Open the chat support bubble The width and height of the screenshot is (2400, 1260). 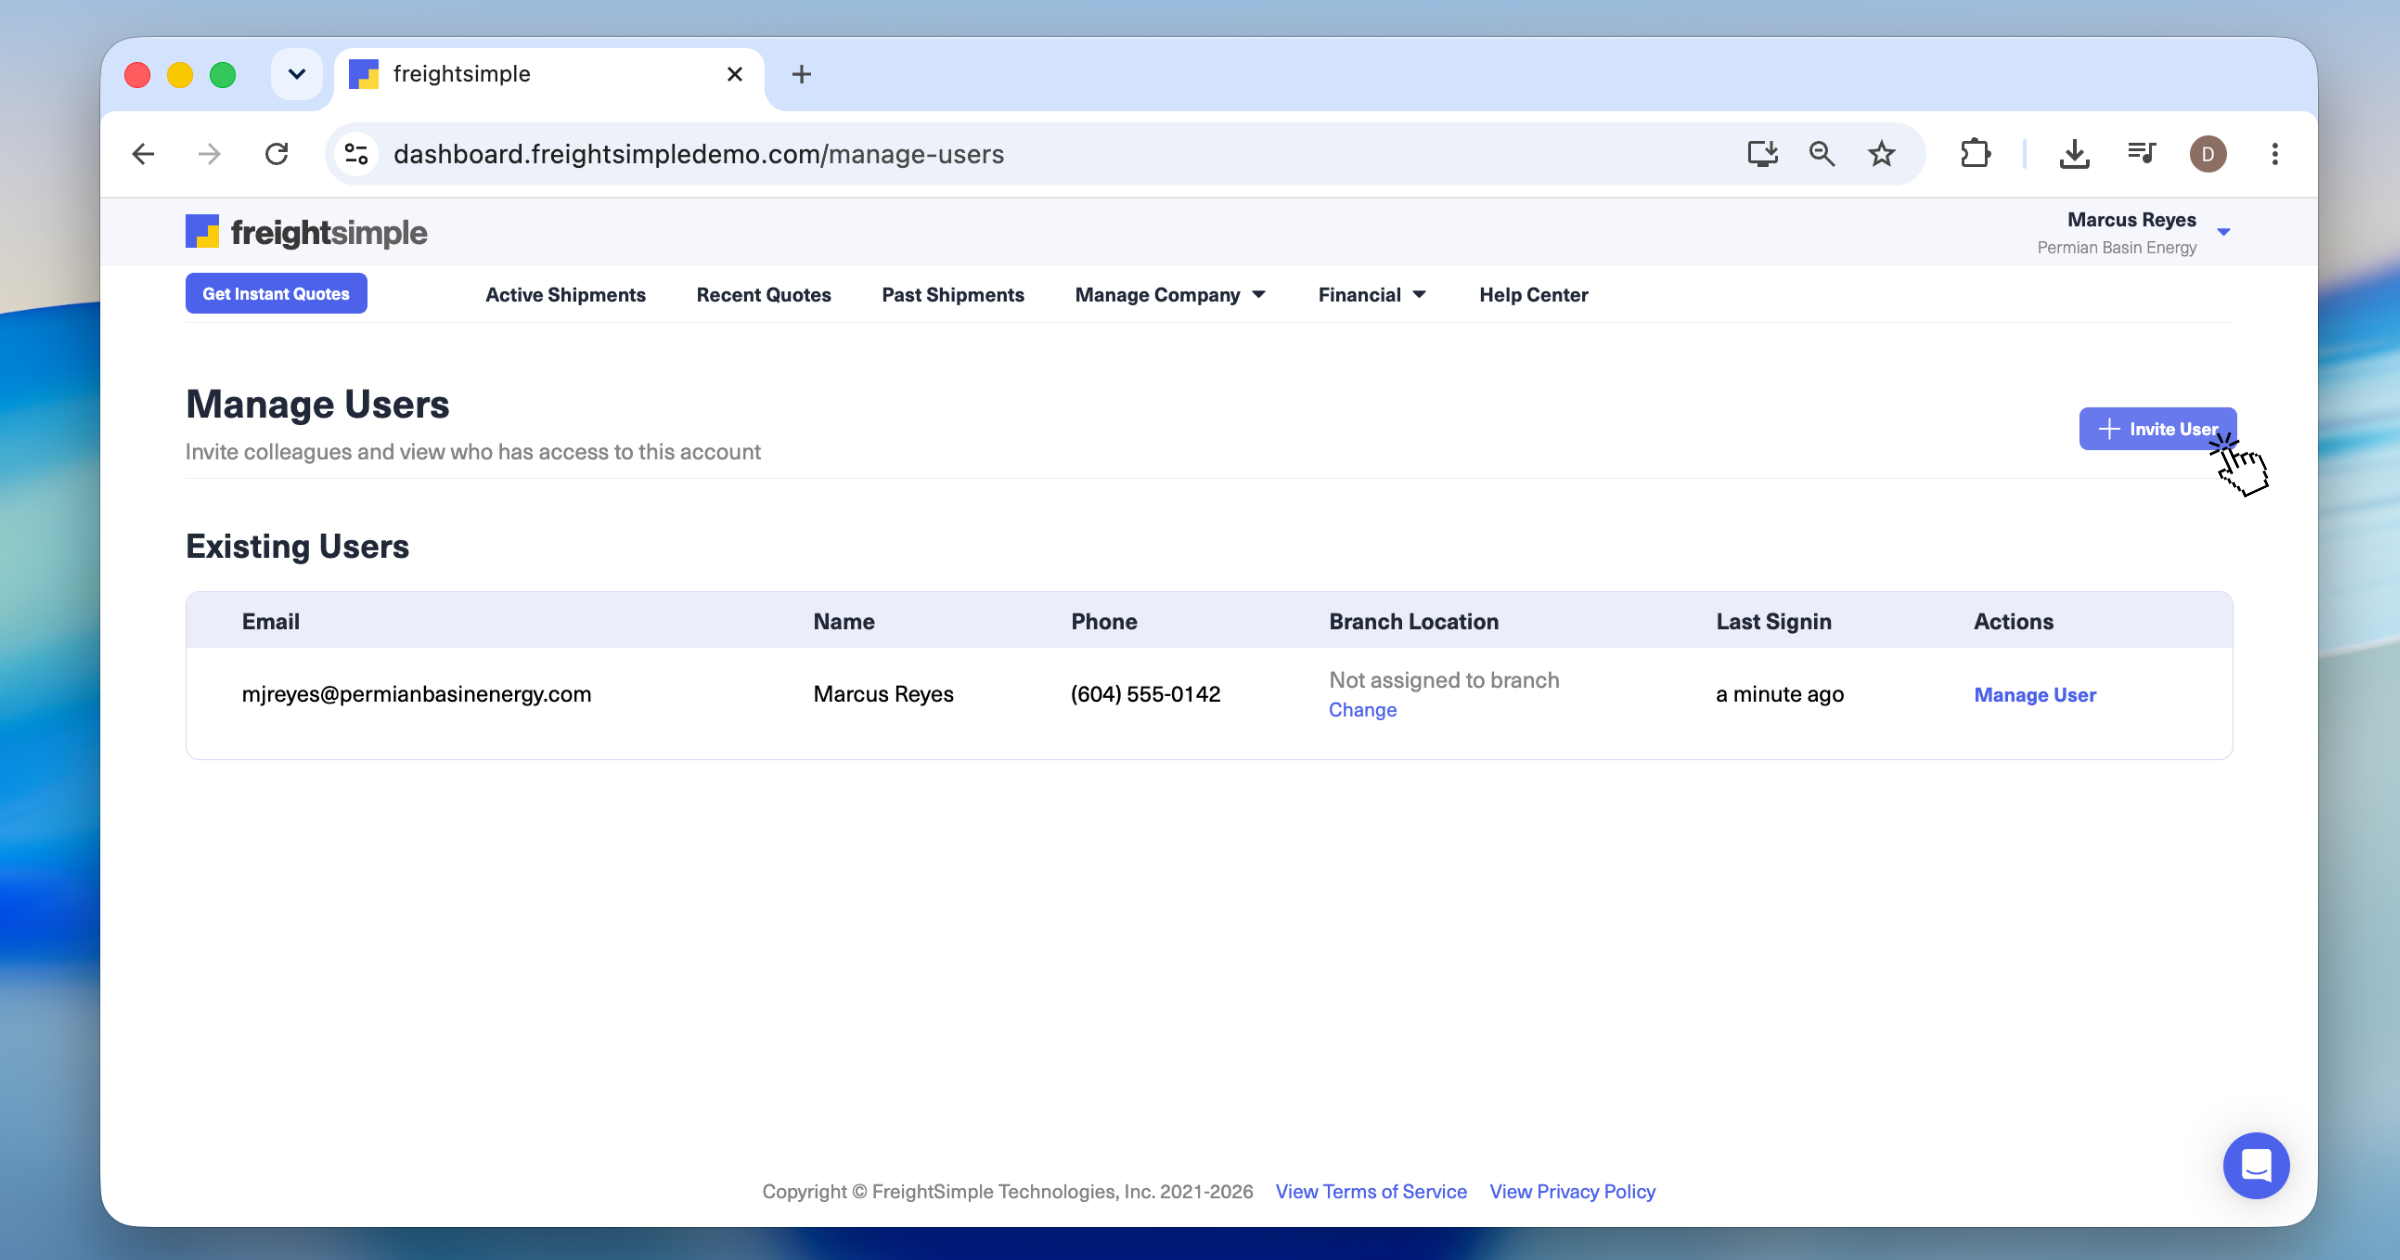[x=2256, y=1165]
